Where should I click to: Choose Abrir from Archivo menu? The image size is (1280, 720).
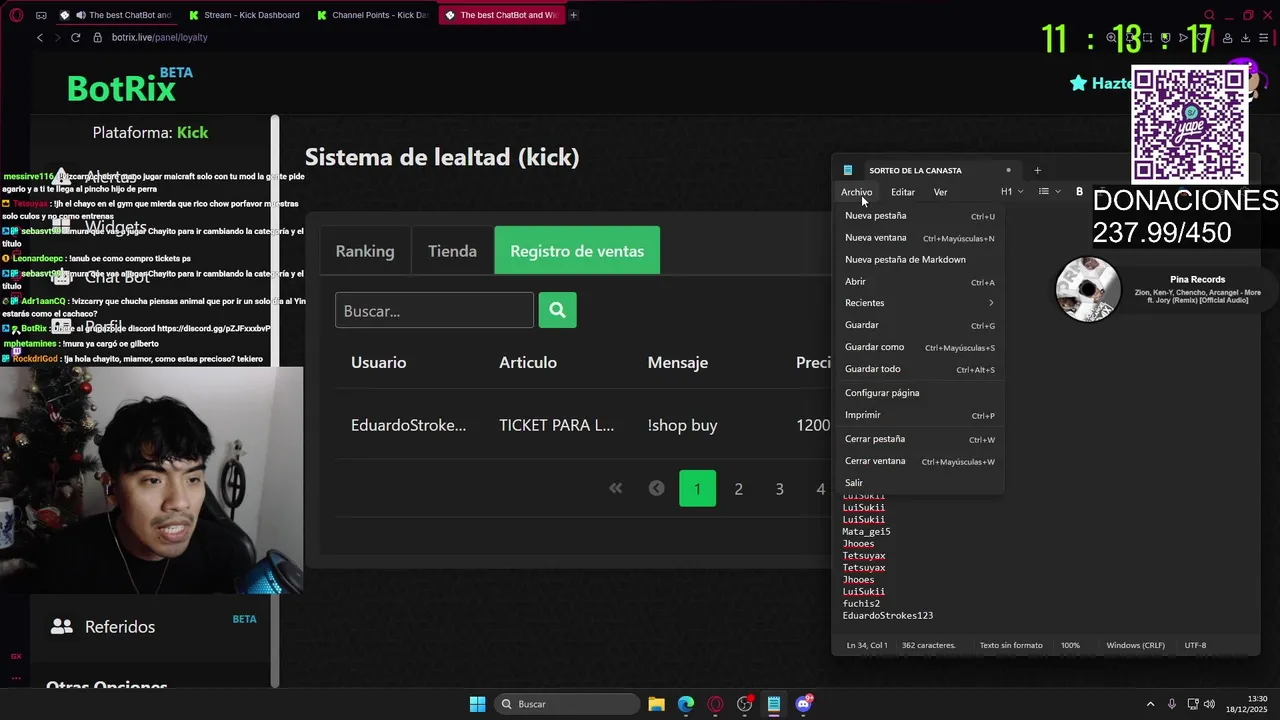919,282
